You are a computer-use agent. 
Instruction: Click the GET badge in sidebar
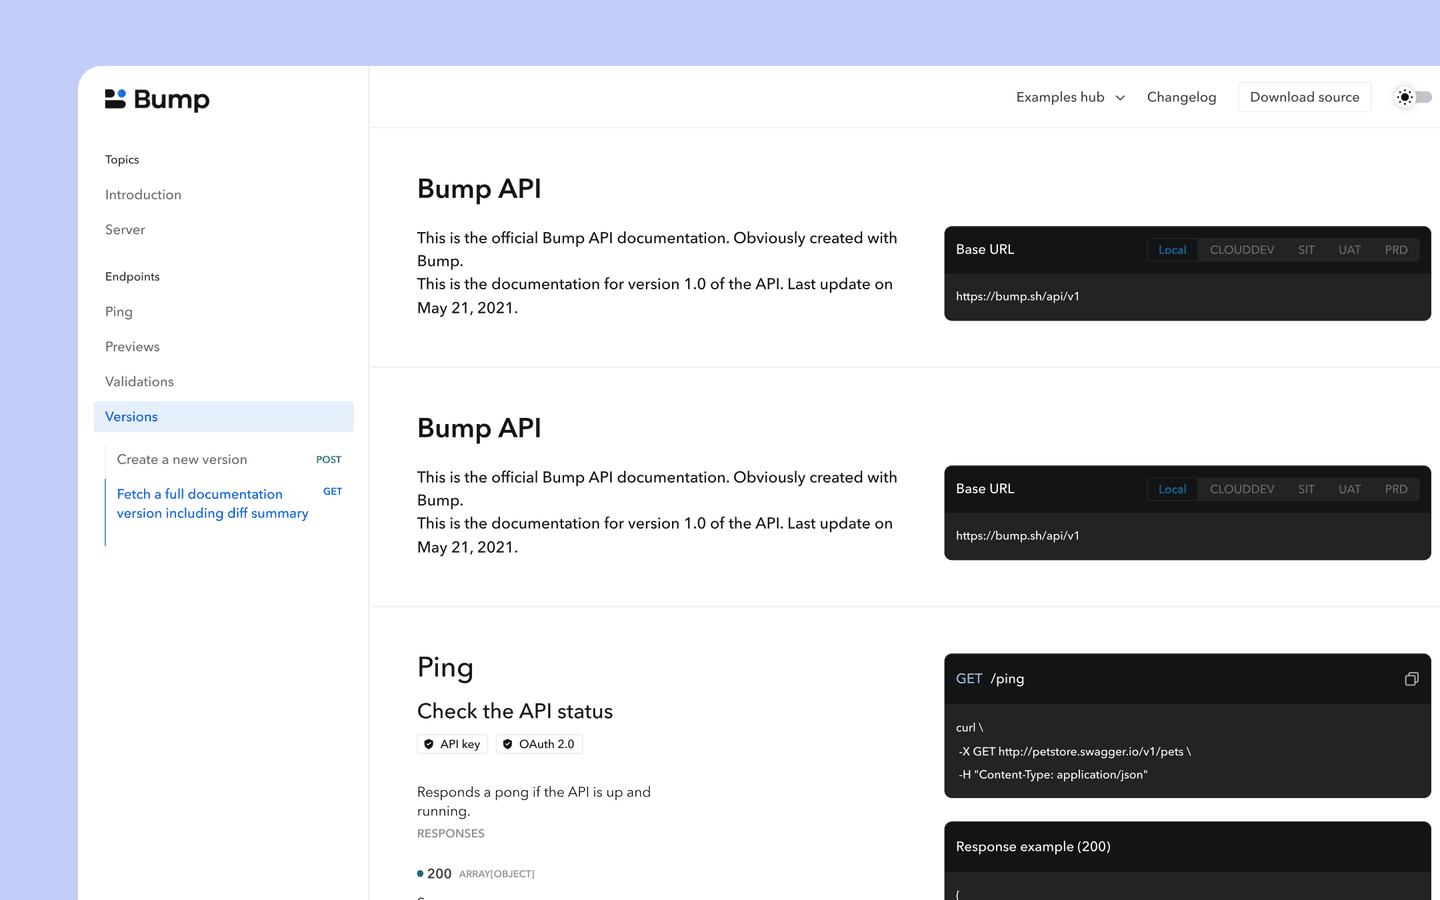pyautogui.click(x=333, y=492)
